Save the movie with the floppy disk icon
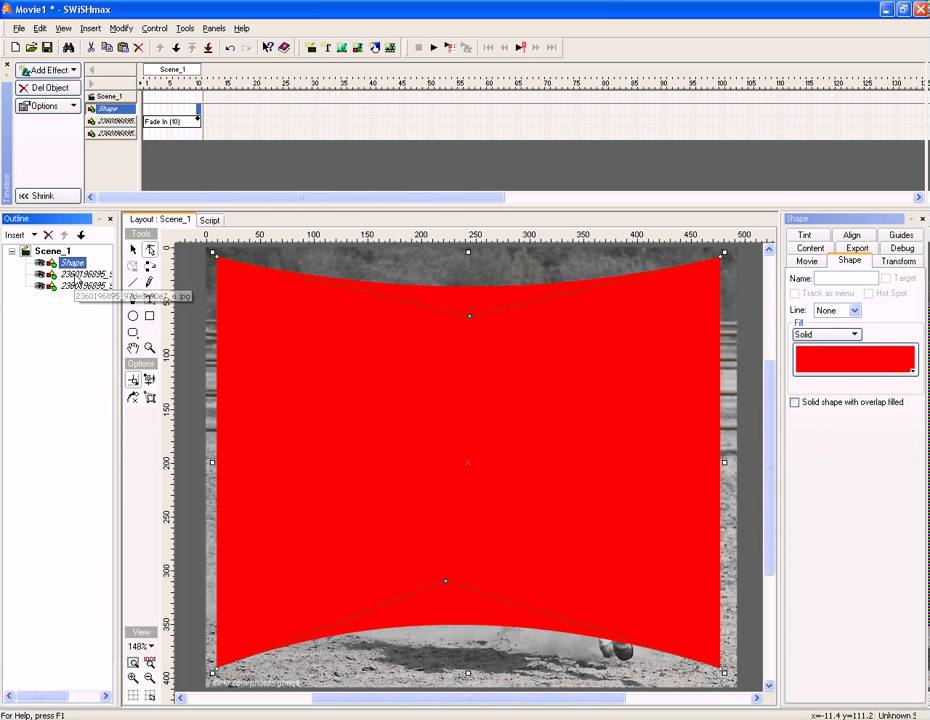The height and width of the screenshot is (720, 930). (x=47, y=47)
